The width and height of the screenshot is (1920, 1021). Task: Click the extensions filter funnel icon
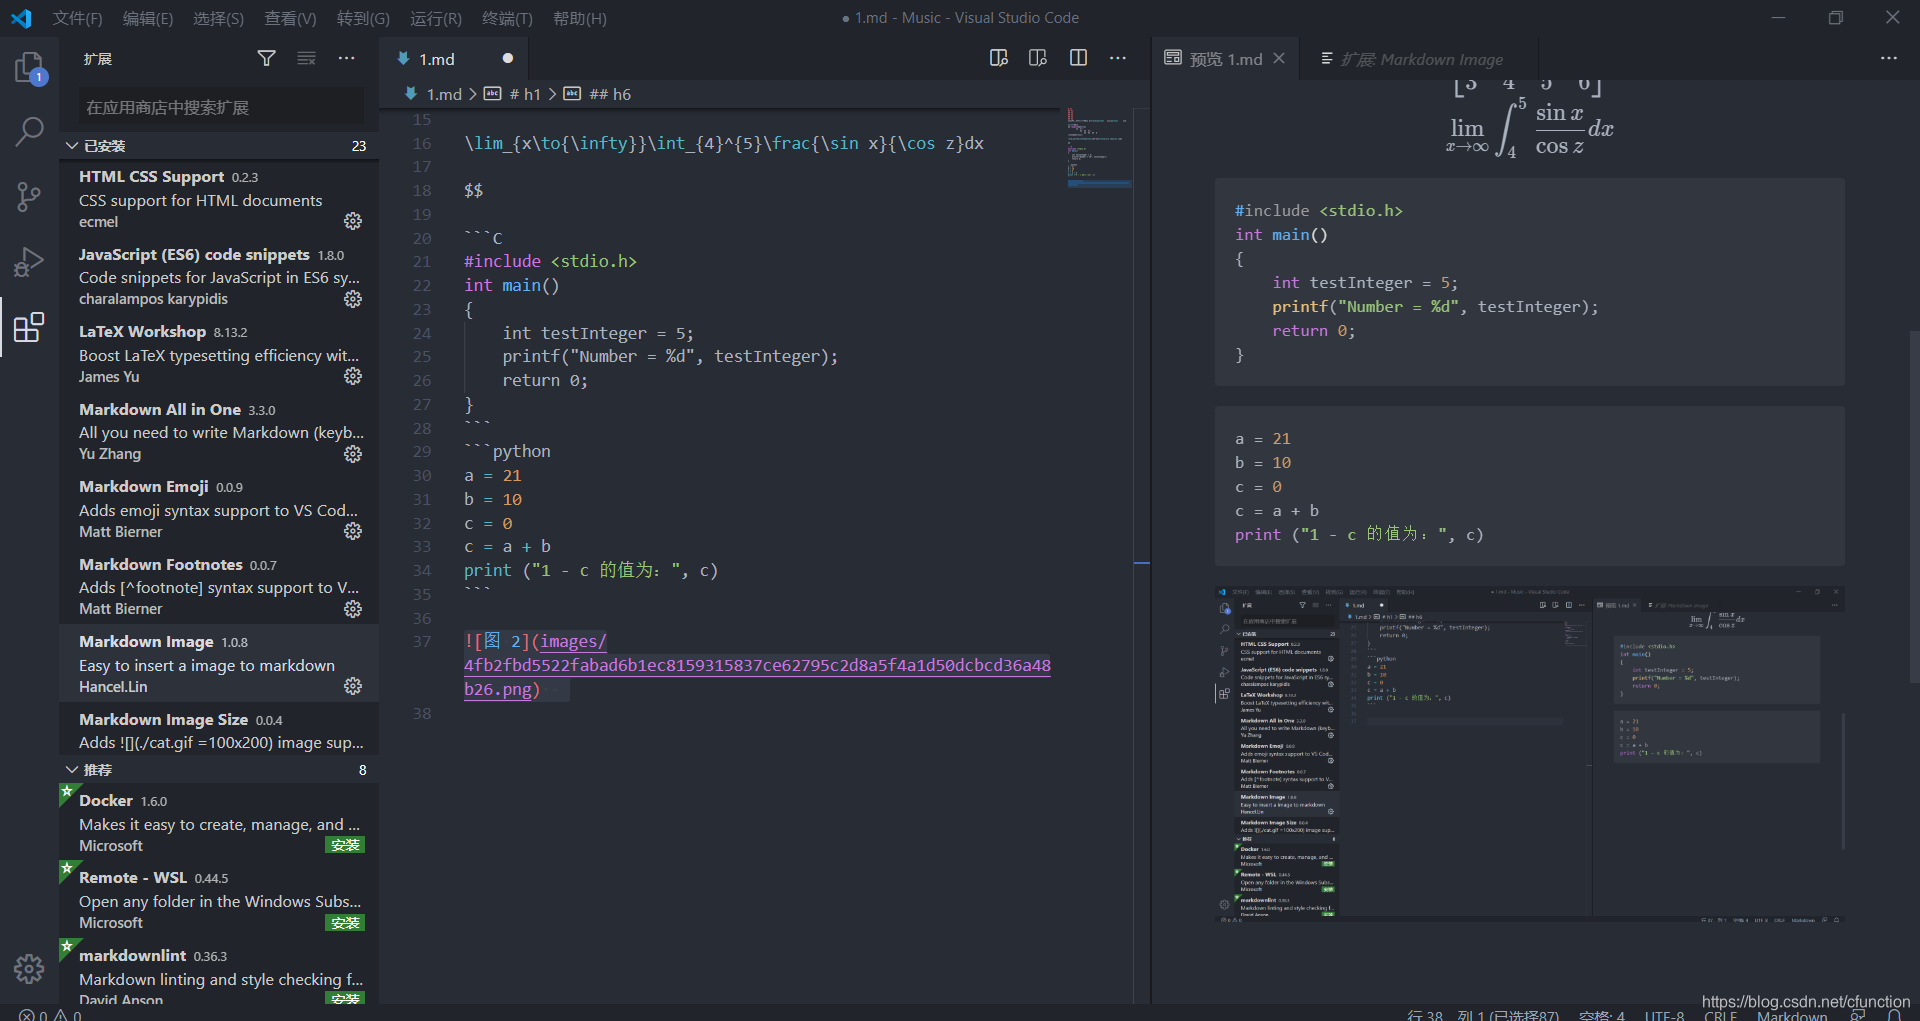tap(266, 59)
